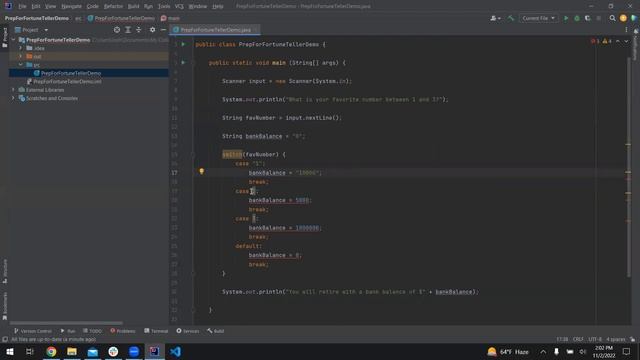
Task: Click Project panel horizontal scrollbar
Action: (66, 323)
